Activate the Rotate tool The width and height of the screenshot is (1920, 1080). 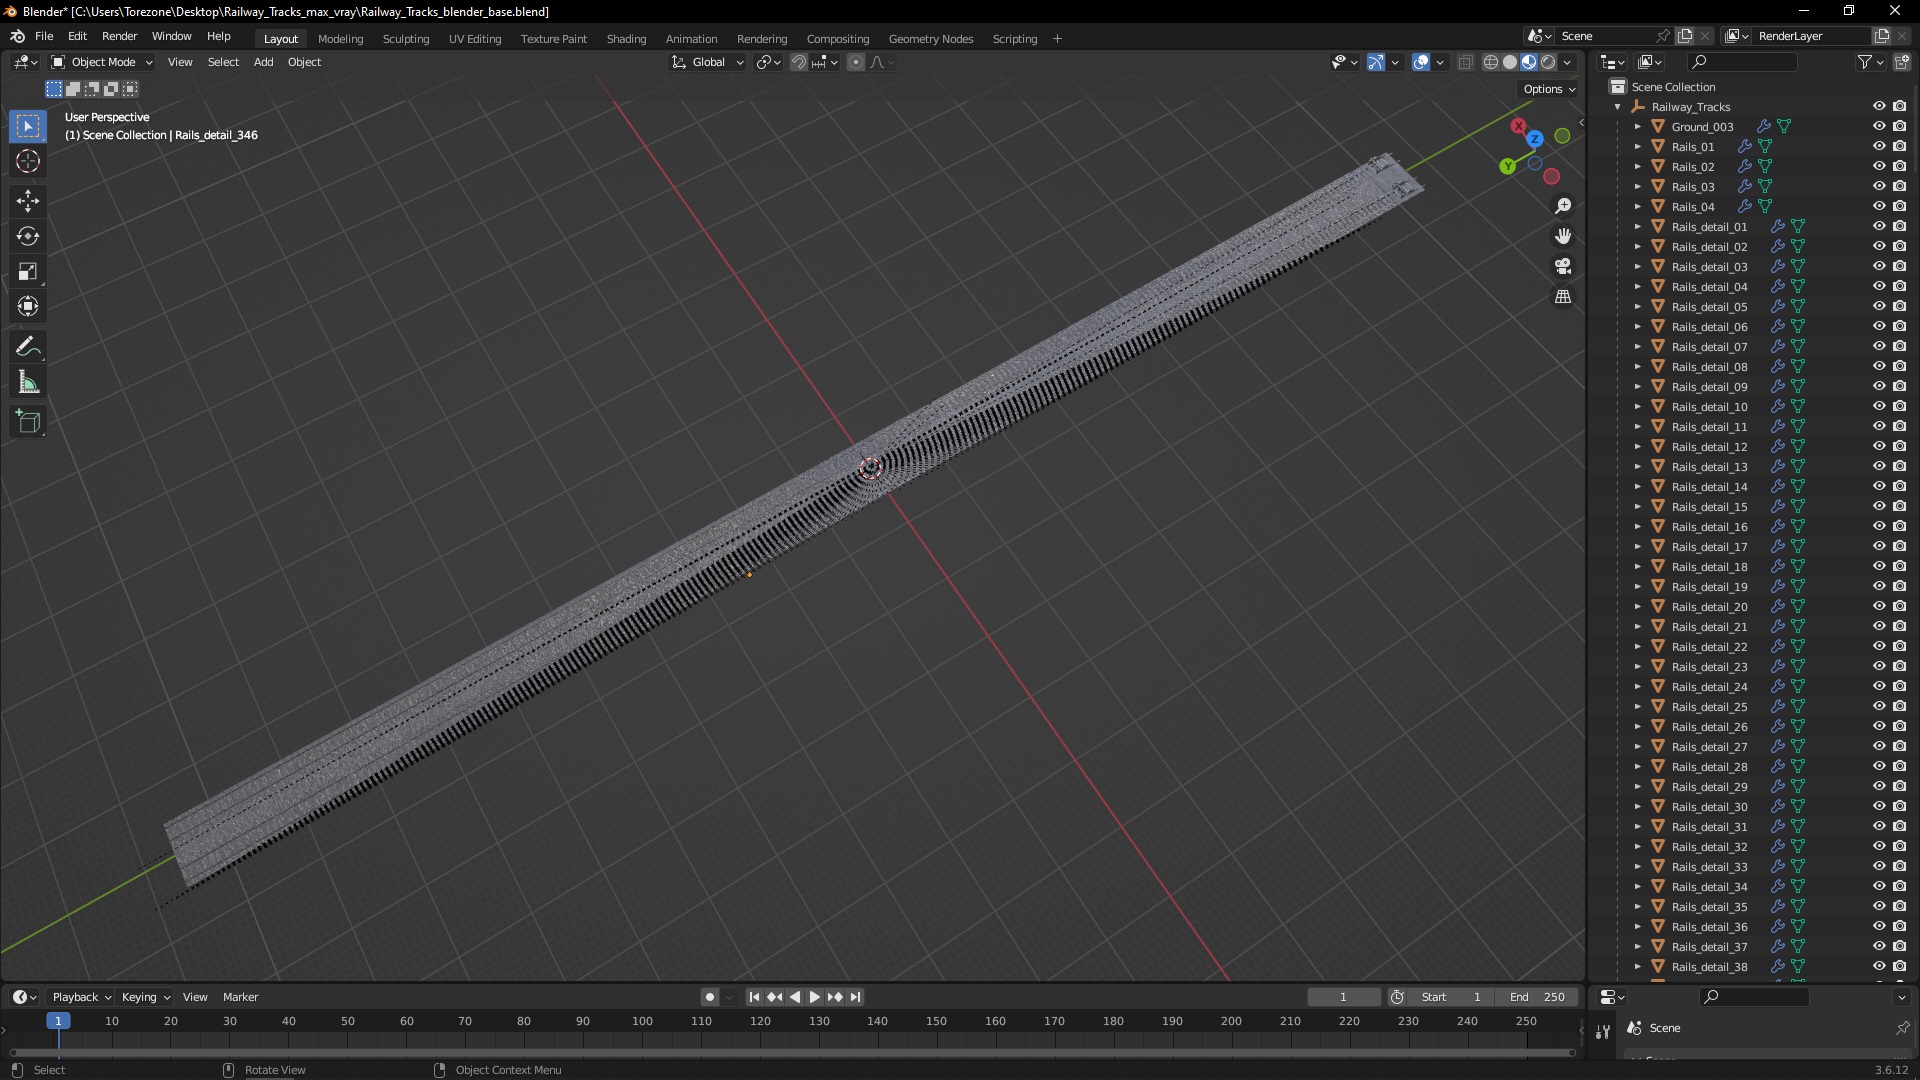(x=28, y=236)
